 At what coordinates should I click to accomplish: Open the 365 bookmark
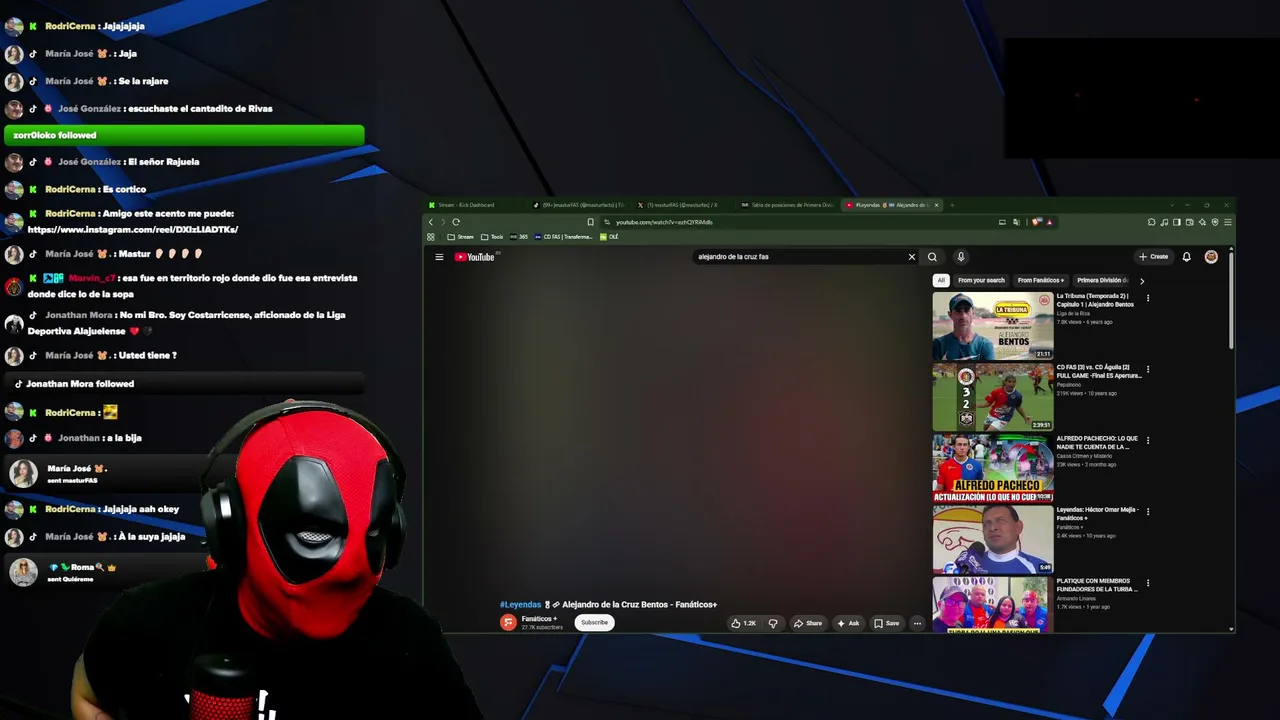519,237
